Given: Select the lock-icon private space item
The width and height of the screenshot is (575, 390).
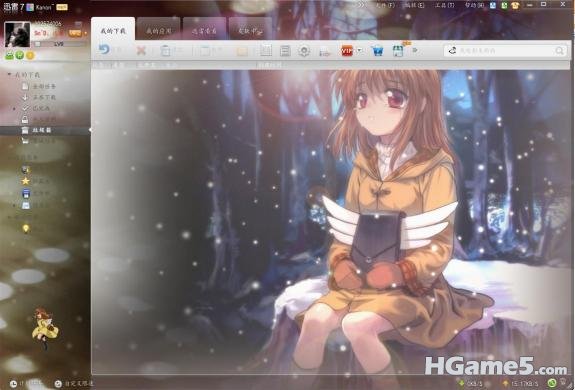Looking at the screenshot, I should point(39,119).
